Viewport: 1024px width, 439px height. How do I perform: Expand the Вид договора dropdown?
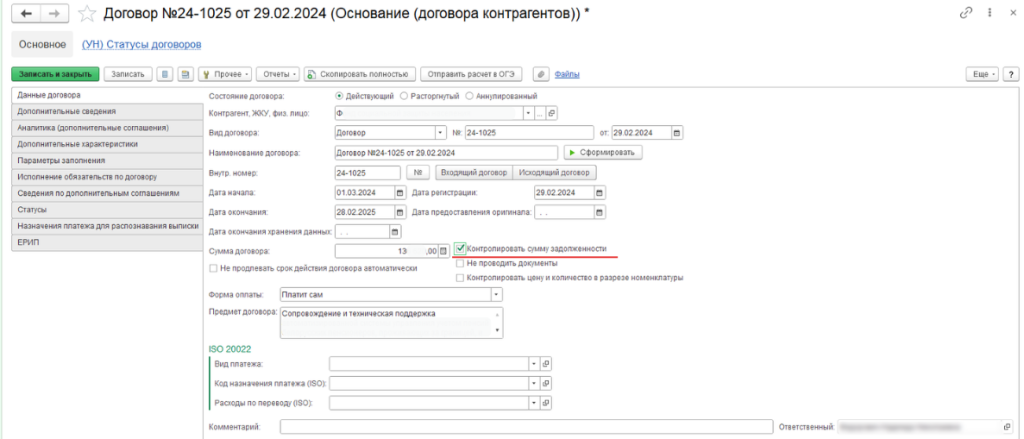441,133
